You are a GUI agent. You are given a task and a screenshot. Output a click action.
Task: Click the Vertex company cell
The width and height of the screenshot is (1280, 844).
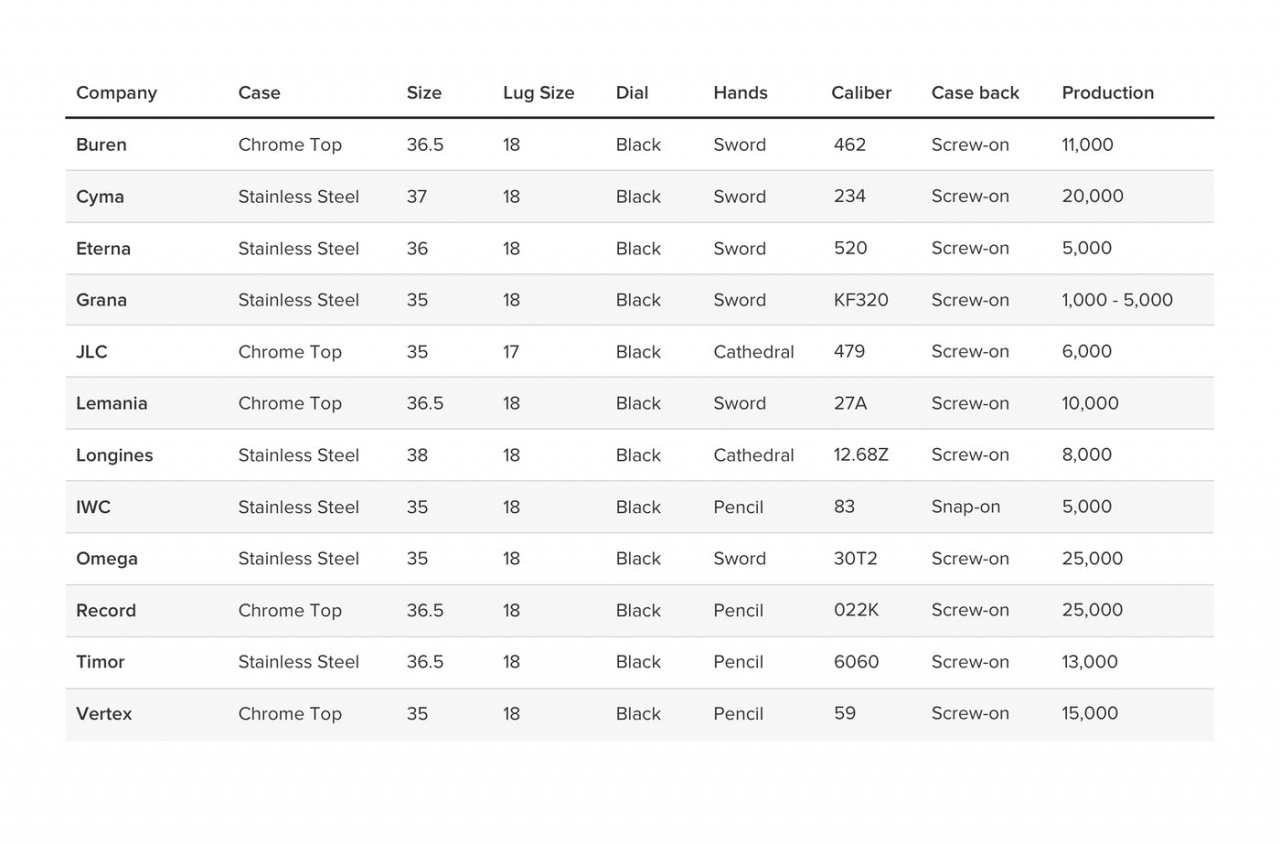[104, 714]
